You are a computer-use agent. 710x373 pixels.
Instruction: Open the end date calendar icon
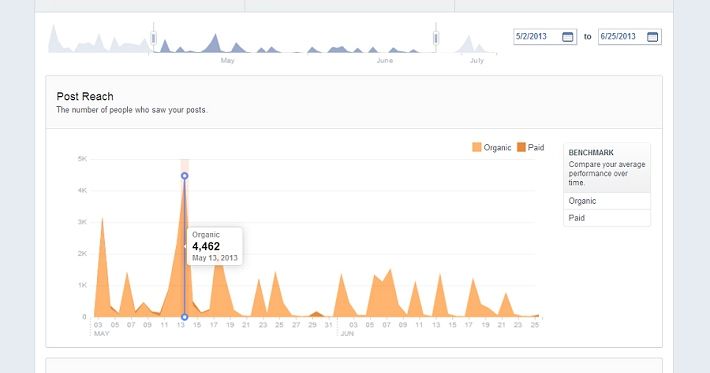coord(652,37)
